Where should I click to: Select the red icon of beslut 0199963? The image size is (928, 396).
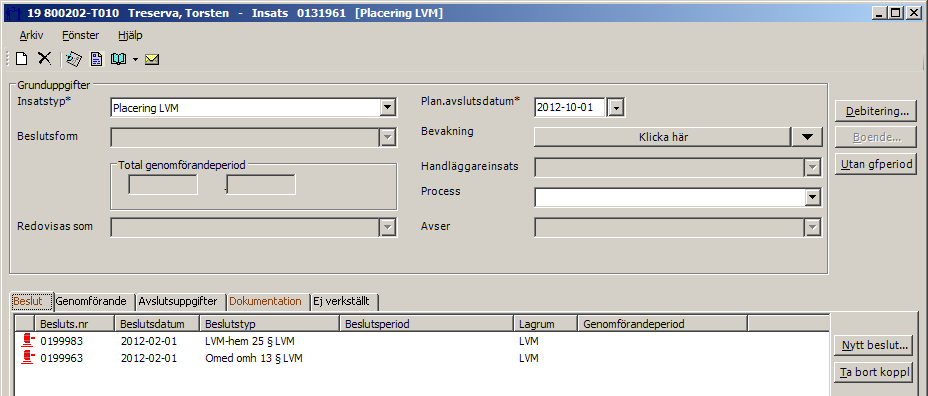tap(27, 358)
